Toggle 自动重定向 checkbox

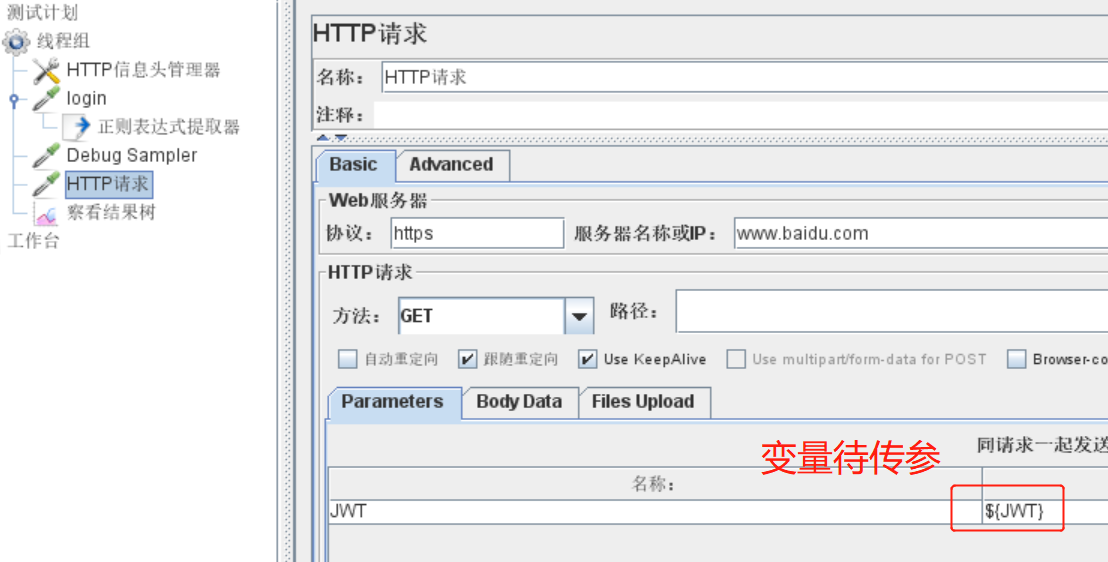347,359
